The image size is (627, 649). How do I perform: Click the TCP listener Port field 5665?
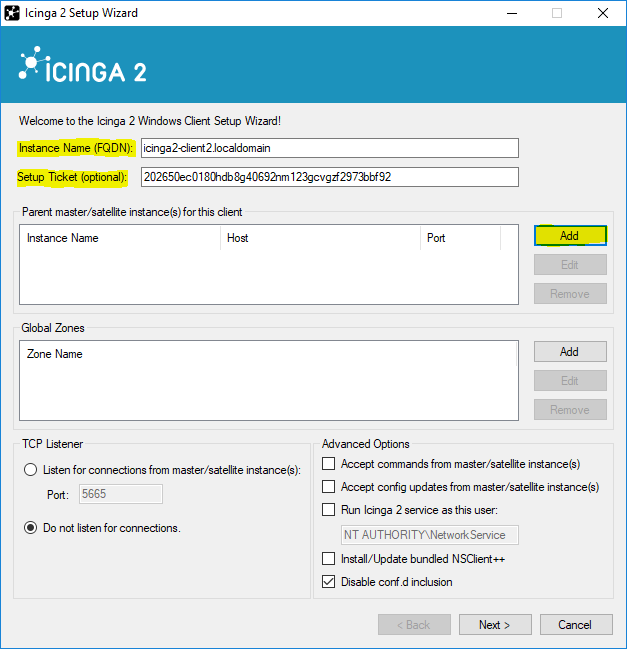(x=120, y=494)
